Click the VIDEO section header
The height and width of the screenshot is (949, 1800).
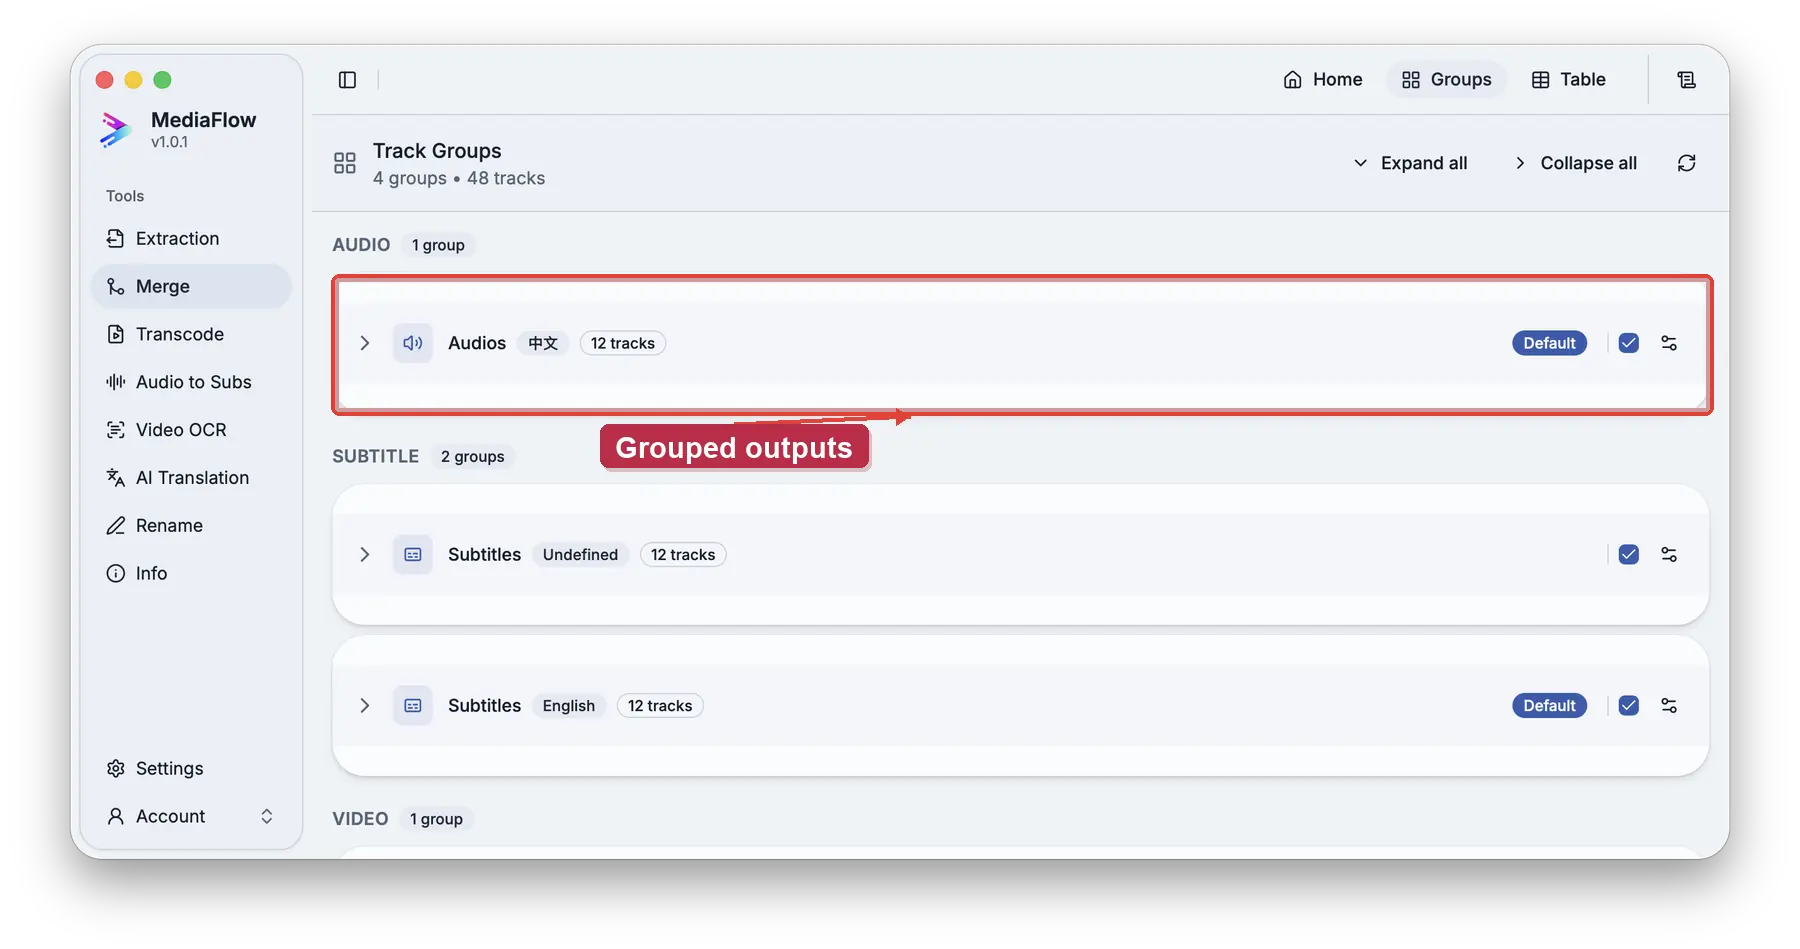point(360,819)
